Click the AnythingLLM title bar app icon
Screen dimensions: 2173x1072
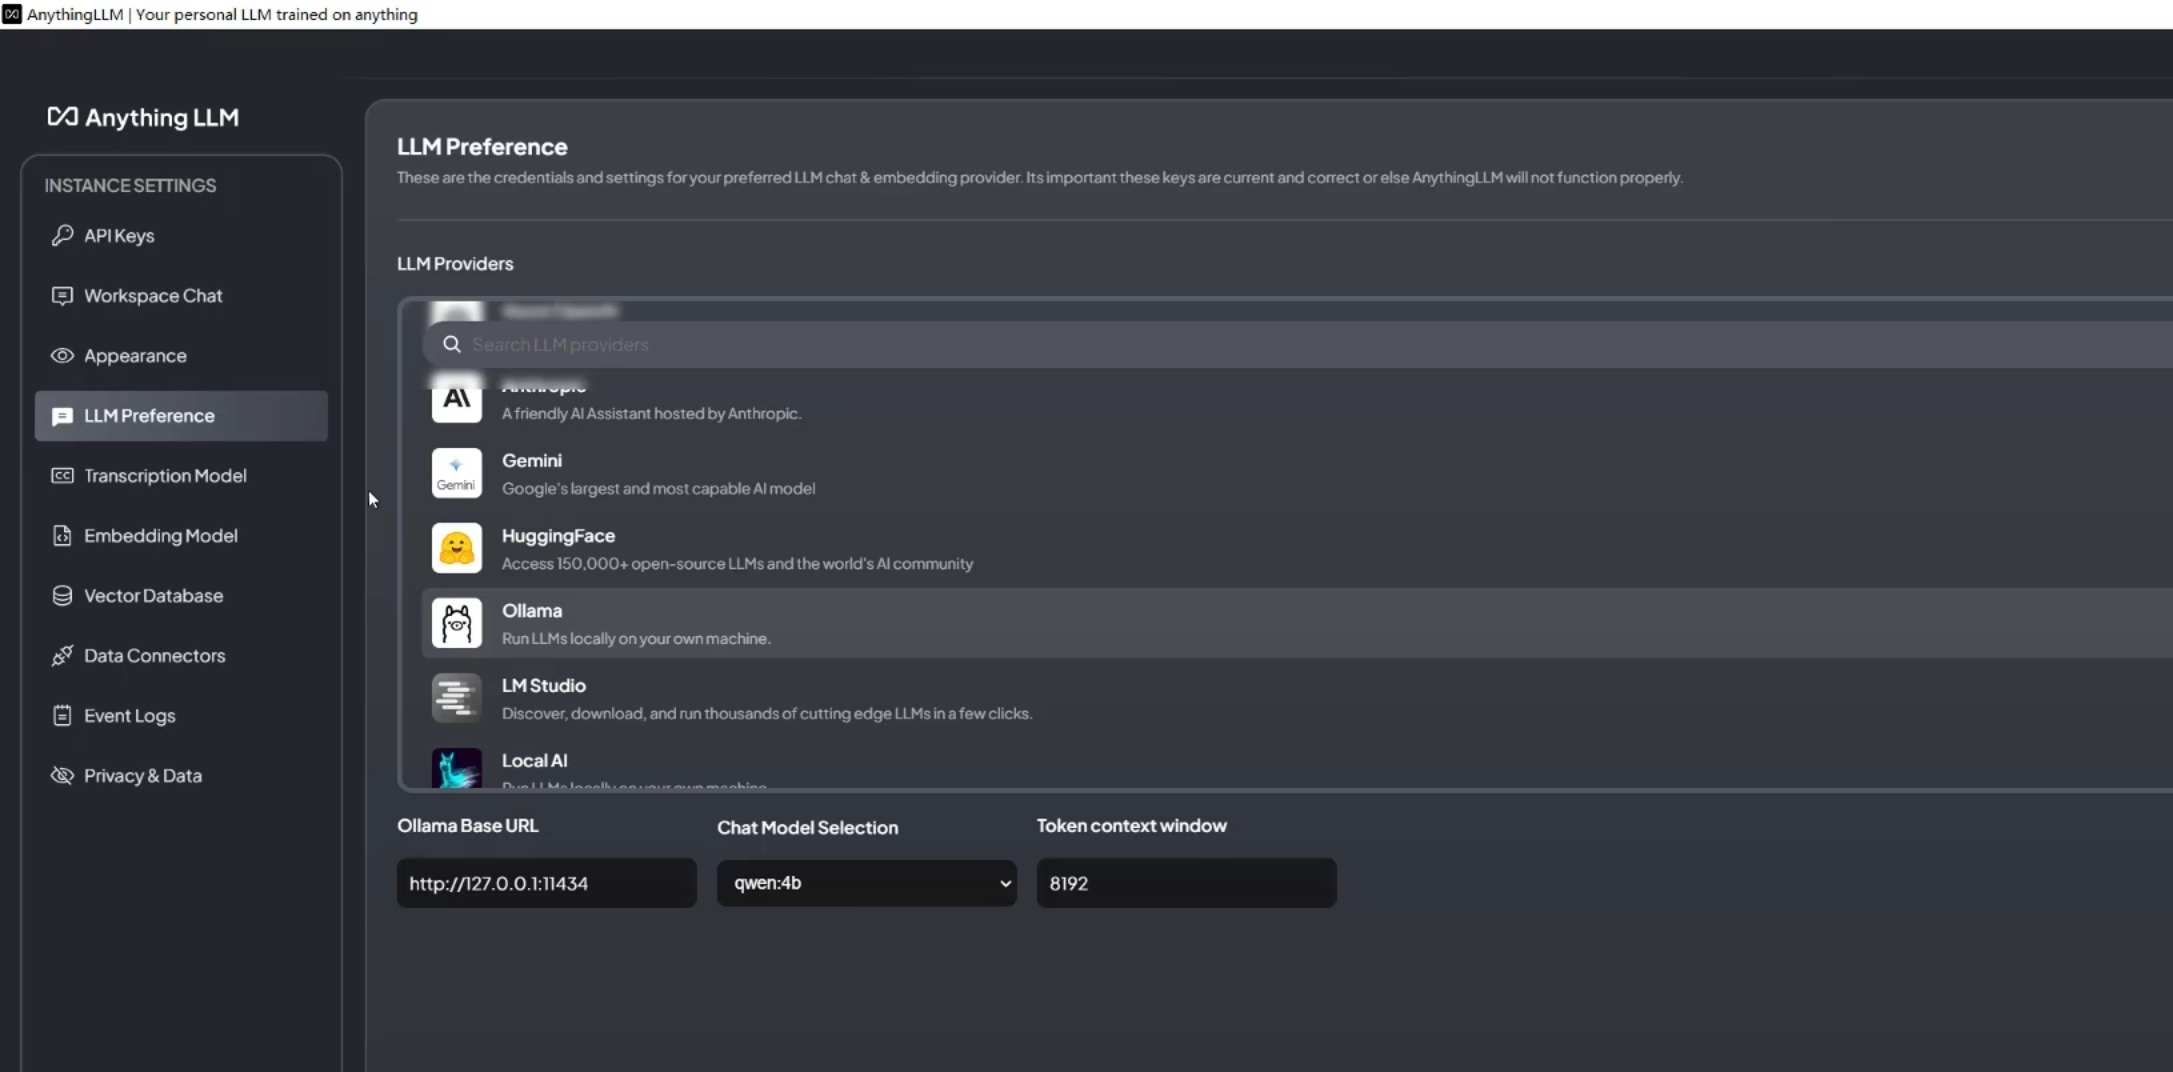pyautogui.click(x=12, y=14)
